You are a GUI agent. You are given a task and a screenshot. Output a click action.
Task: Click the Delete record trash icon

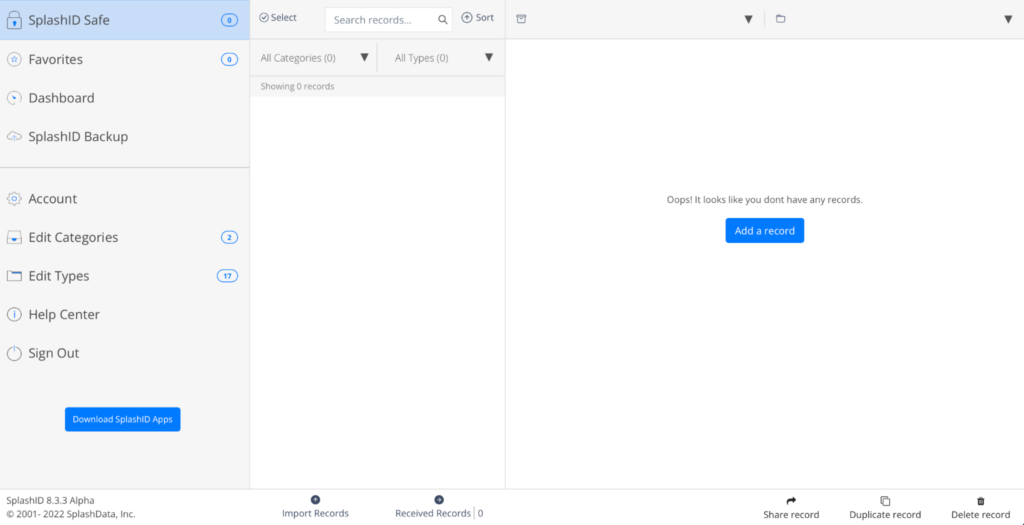click(980, 501)
